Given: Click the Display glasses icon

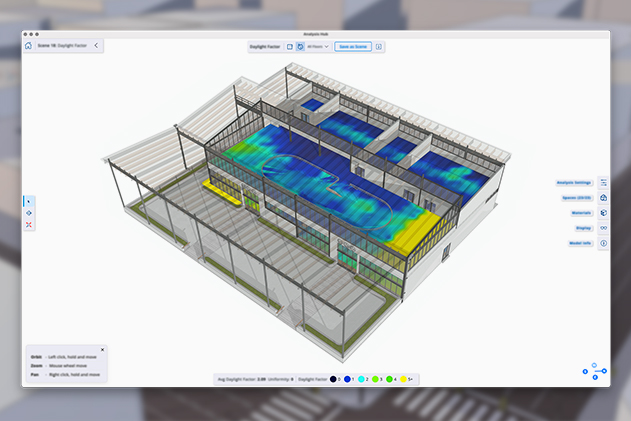Looking at the screenshot, I should click(603, 228).
